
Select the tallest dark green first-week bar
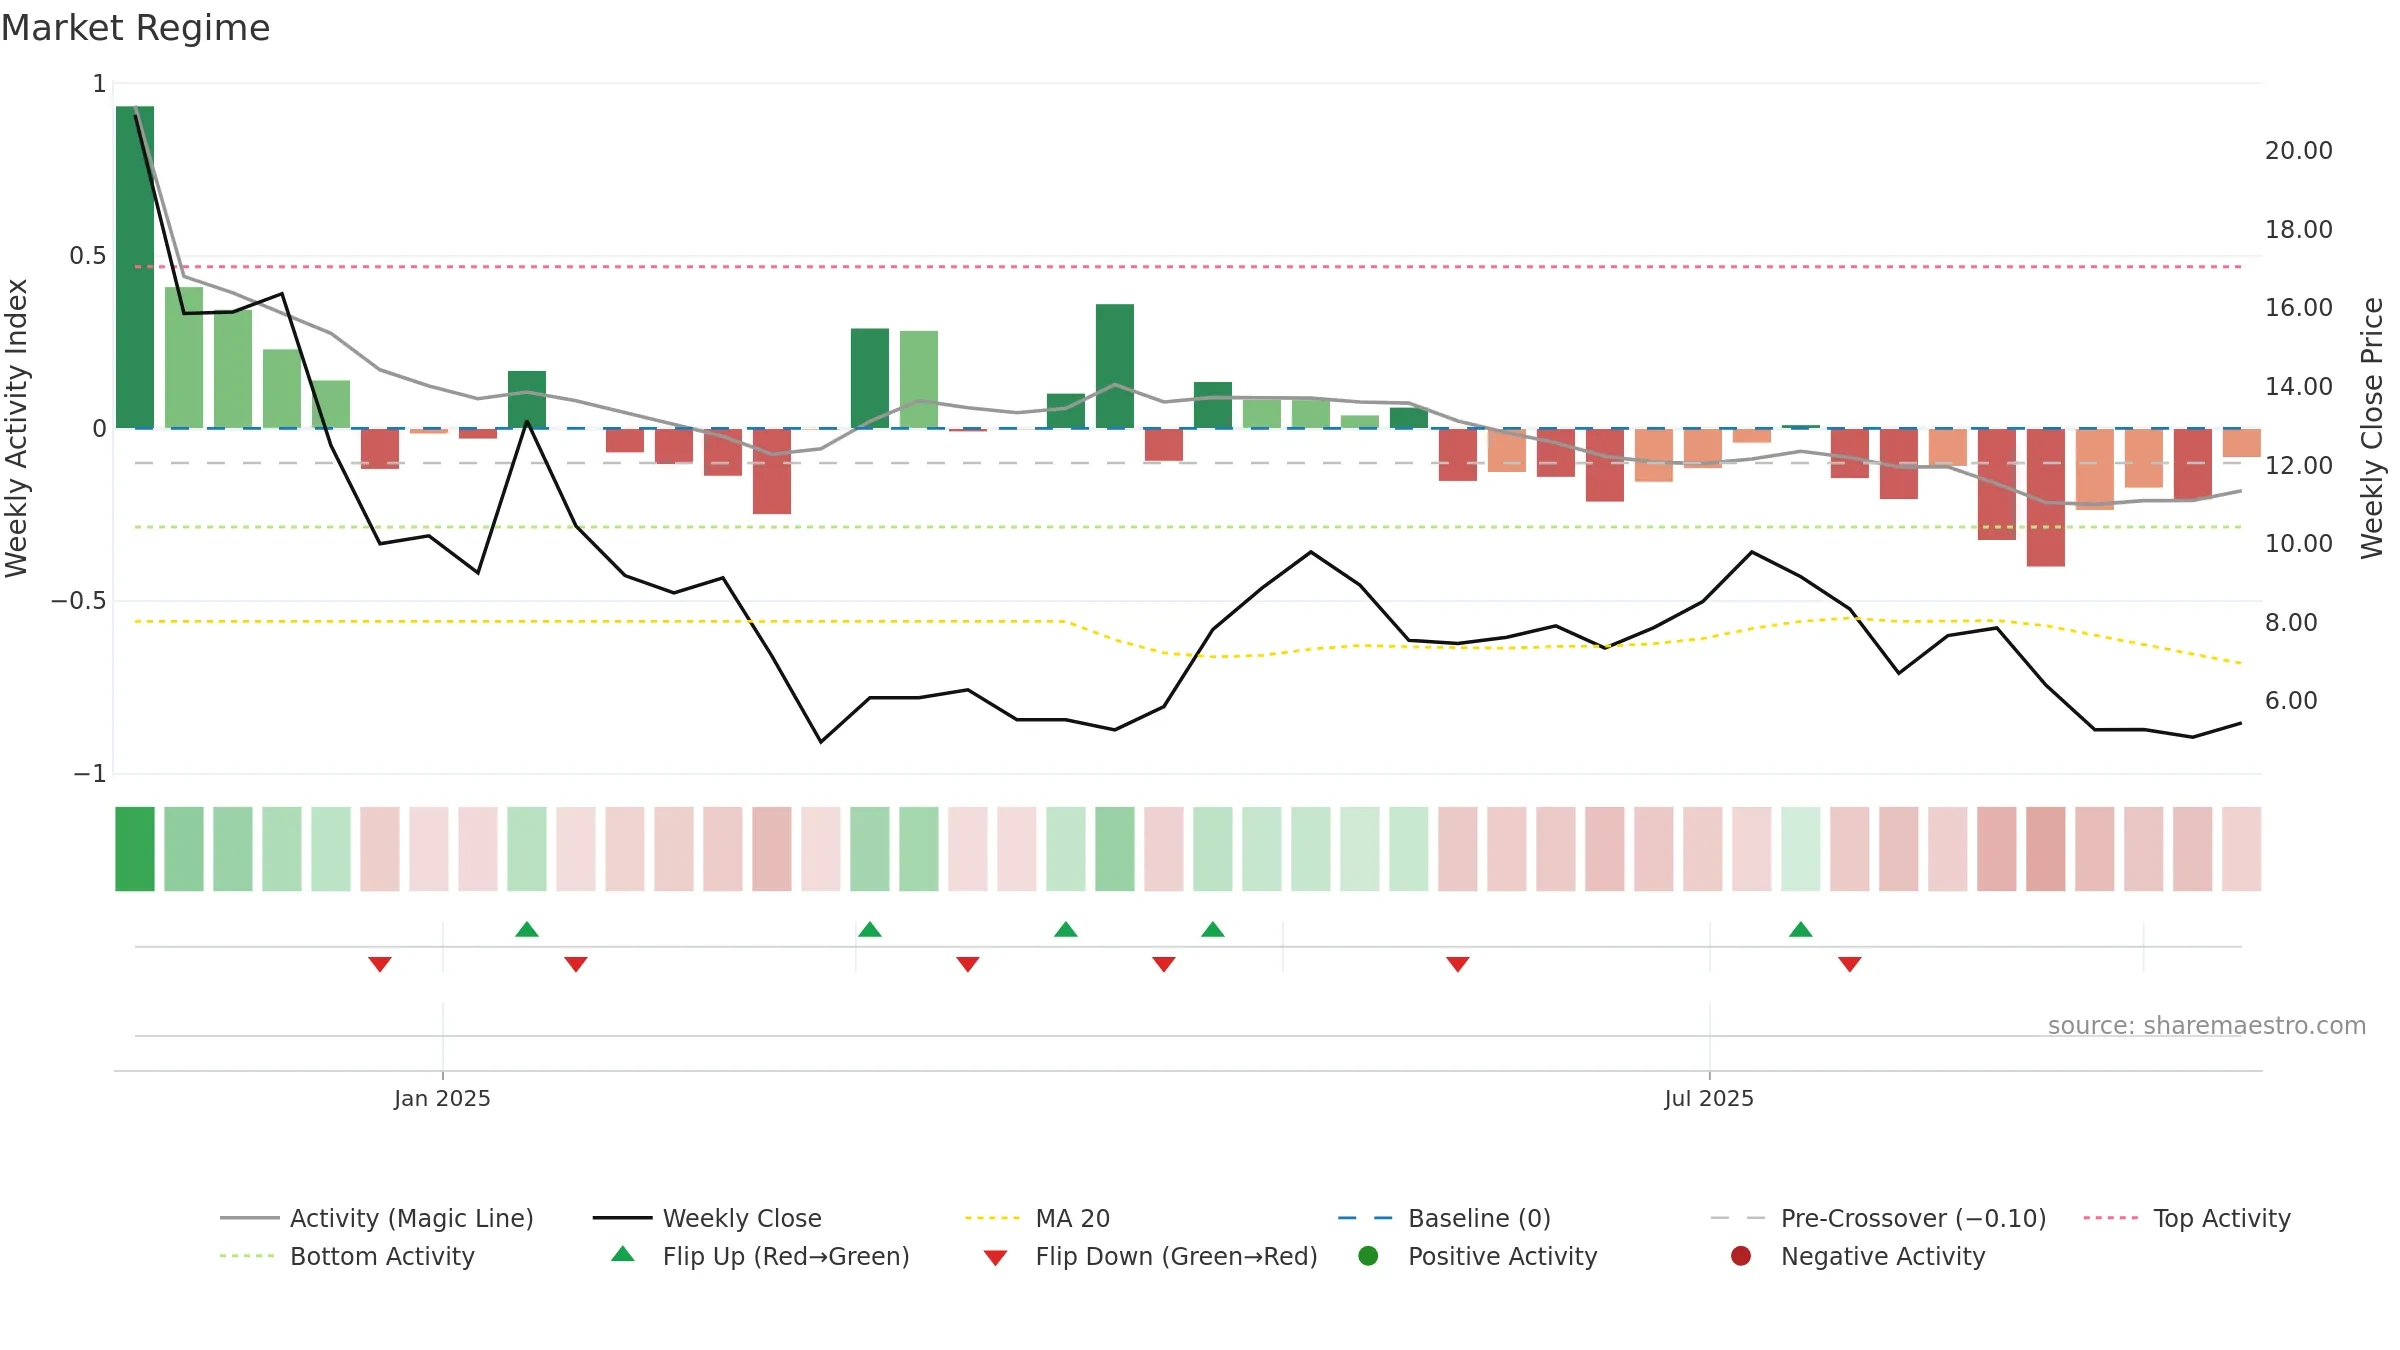coord(135,267)
